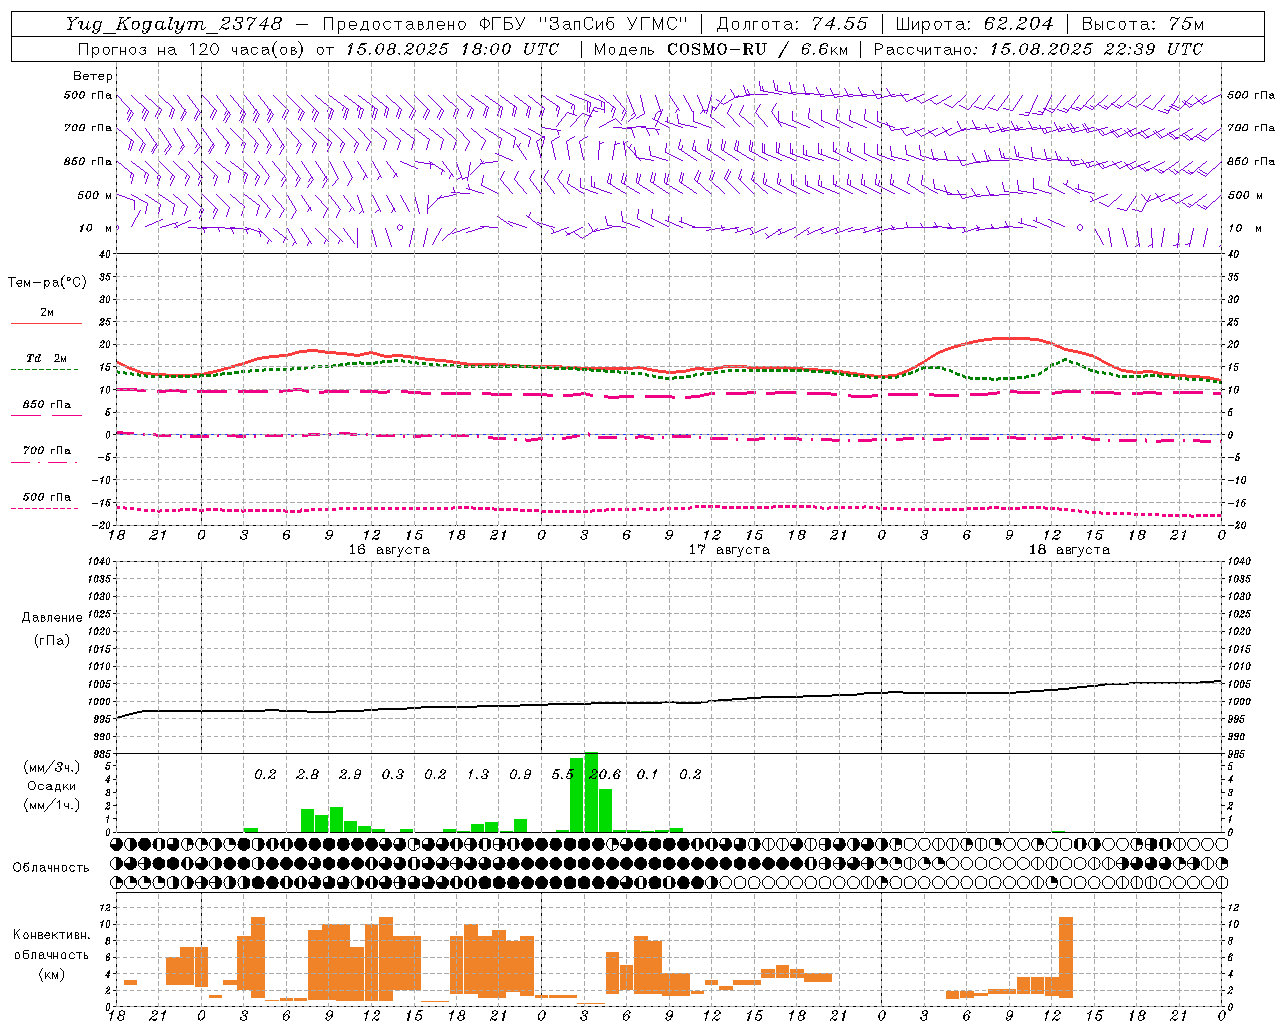Click the 'Давление' pressure panel label
The height and width of the screenshot is (1024, 1280).
point(52,618)
